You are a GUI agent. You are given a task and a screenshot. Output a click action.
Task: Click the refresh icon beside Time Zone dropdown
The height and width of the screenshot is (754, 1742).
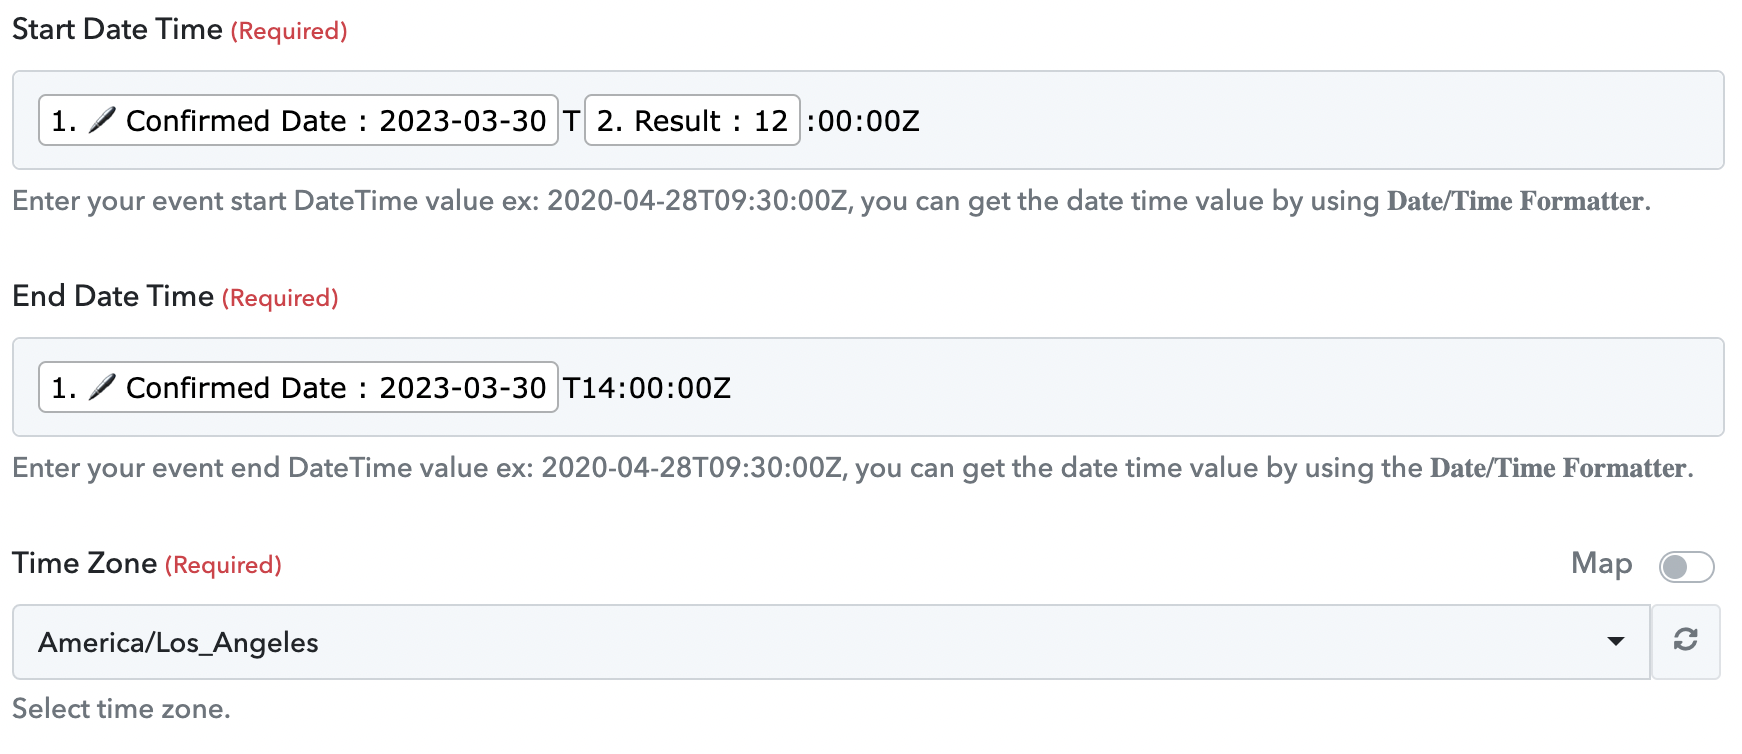click(1685, 641)
